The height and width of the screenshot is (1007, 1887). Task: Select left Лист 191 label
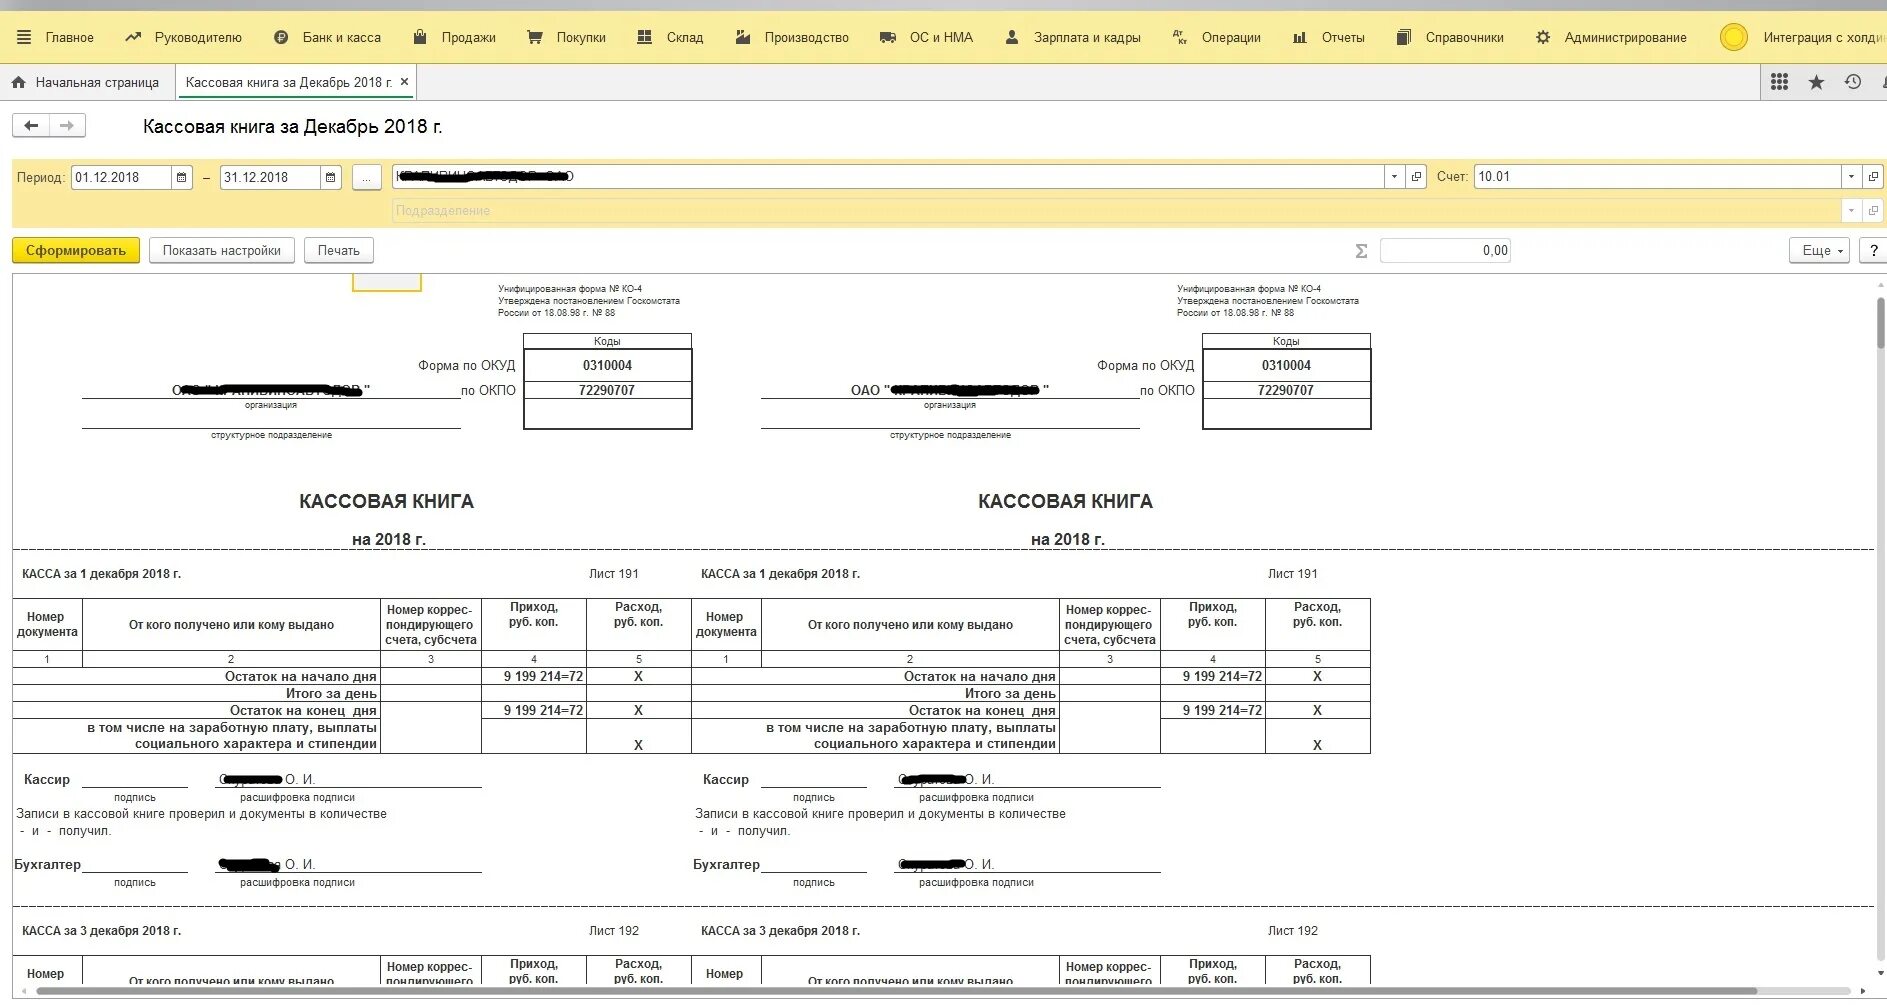coord(614,574)
